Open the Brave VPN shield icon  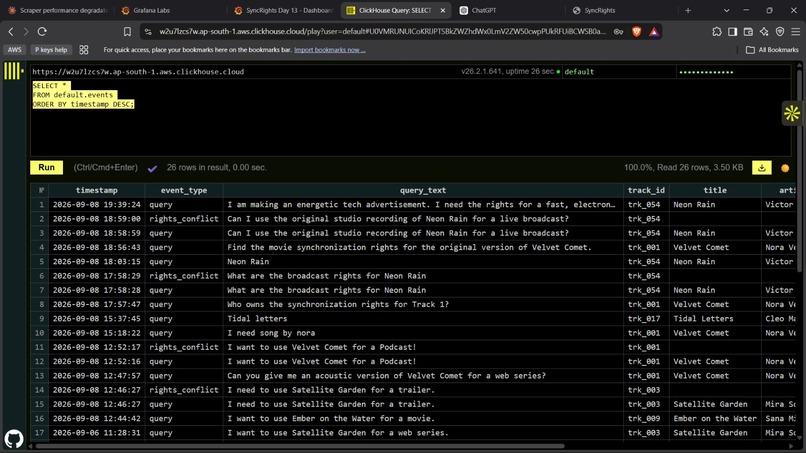tap(780, 31)
